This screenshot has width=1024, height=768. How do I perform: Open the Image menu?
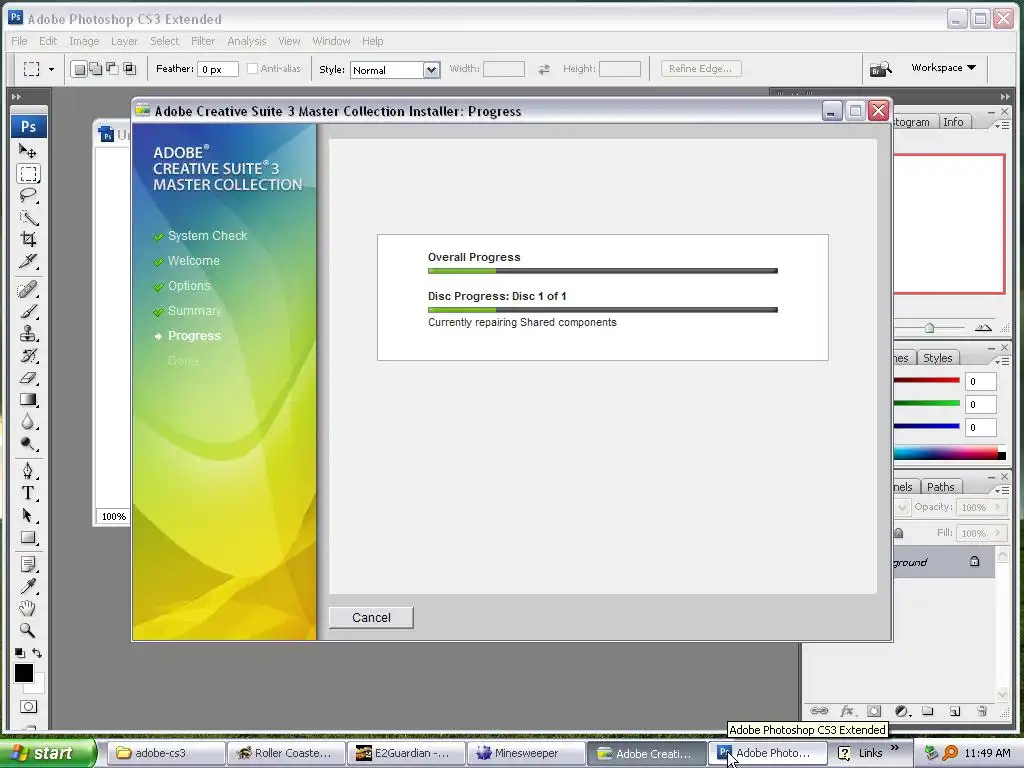point(84,41)
